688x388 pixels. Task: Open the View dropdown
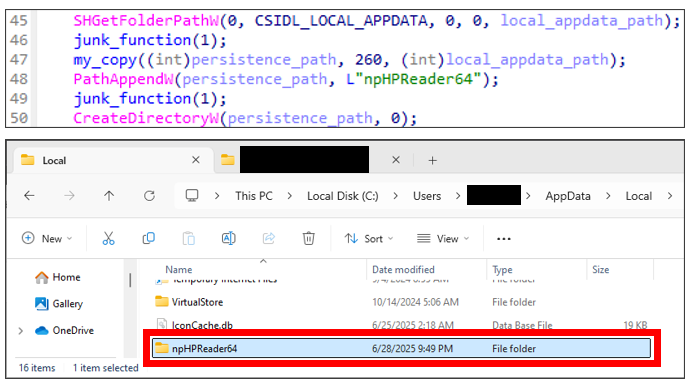(x=443, y=238)
